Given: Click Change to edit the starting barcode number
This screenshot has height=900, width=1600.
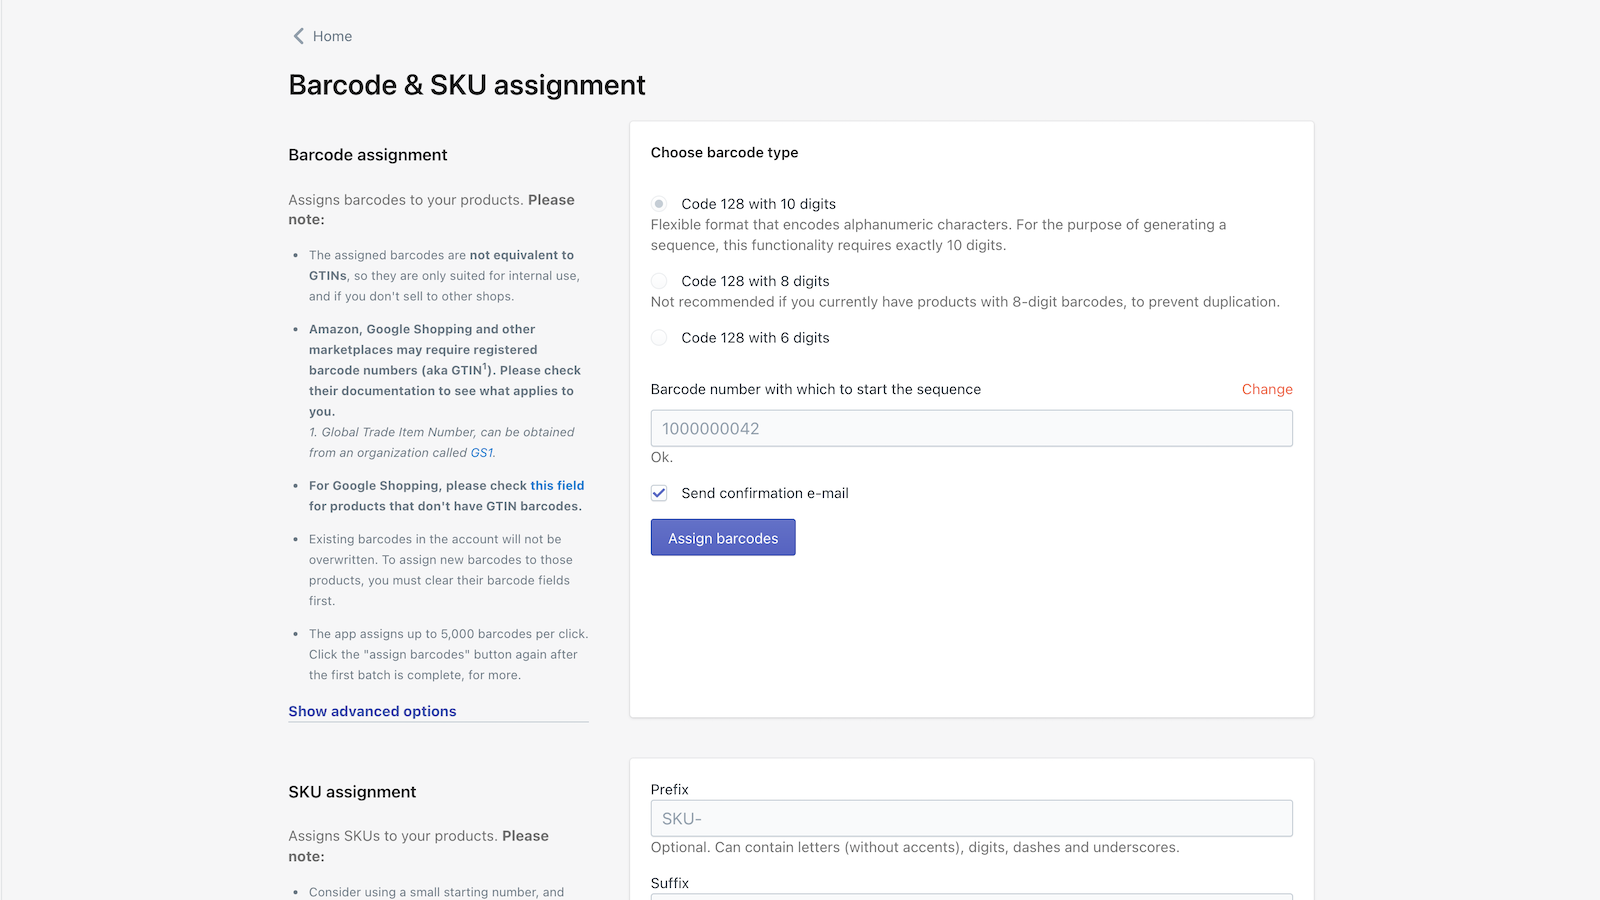Looking at the screenshot, I should pyautogui.click(x=1266, y=389).
